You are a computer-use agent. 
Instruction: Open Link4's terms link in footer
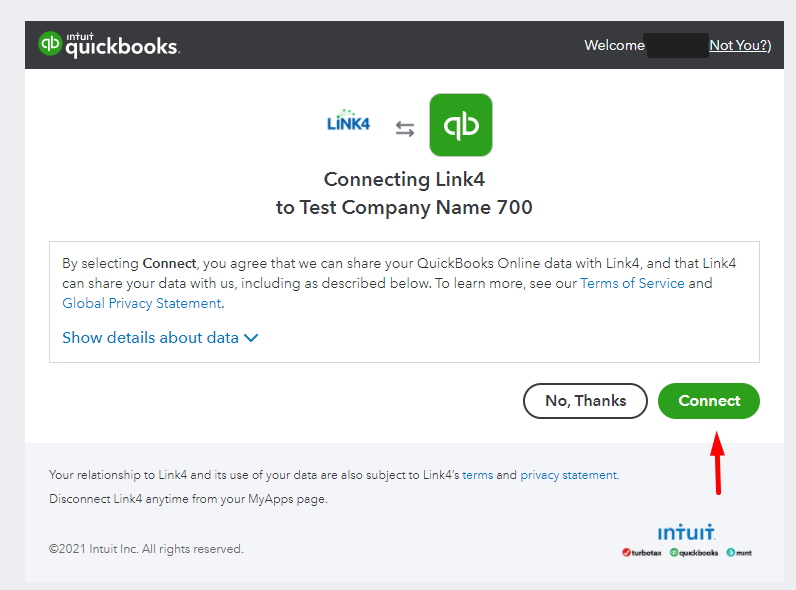478,475
